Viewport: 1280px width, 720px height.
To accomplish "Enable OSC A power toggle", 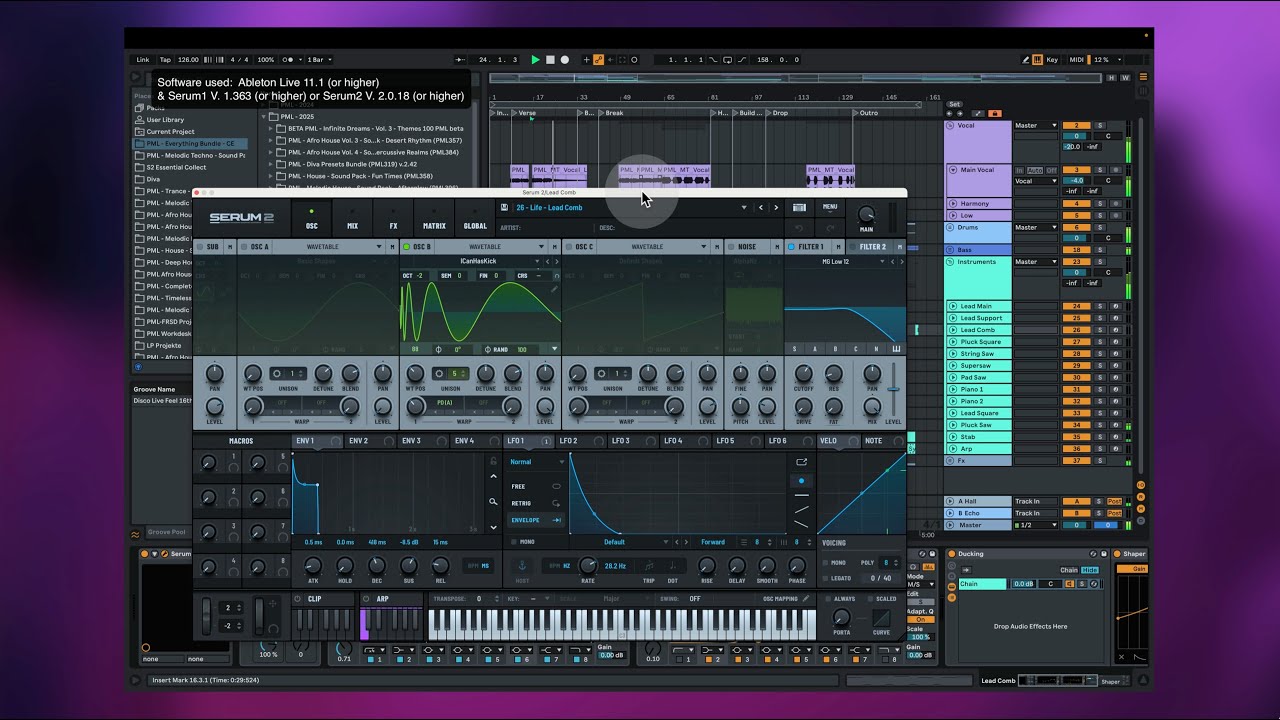I will point(243,247).
